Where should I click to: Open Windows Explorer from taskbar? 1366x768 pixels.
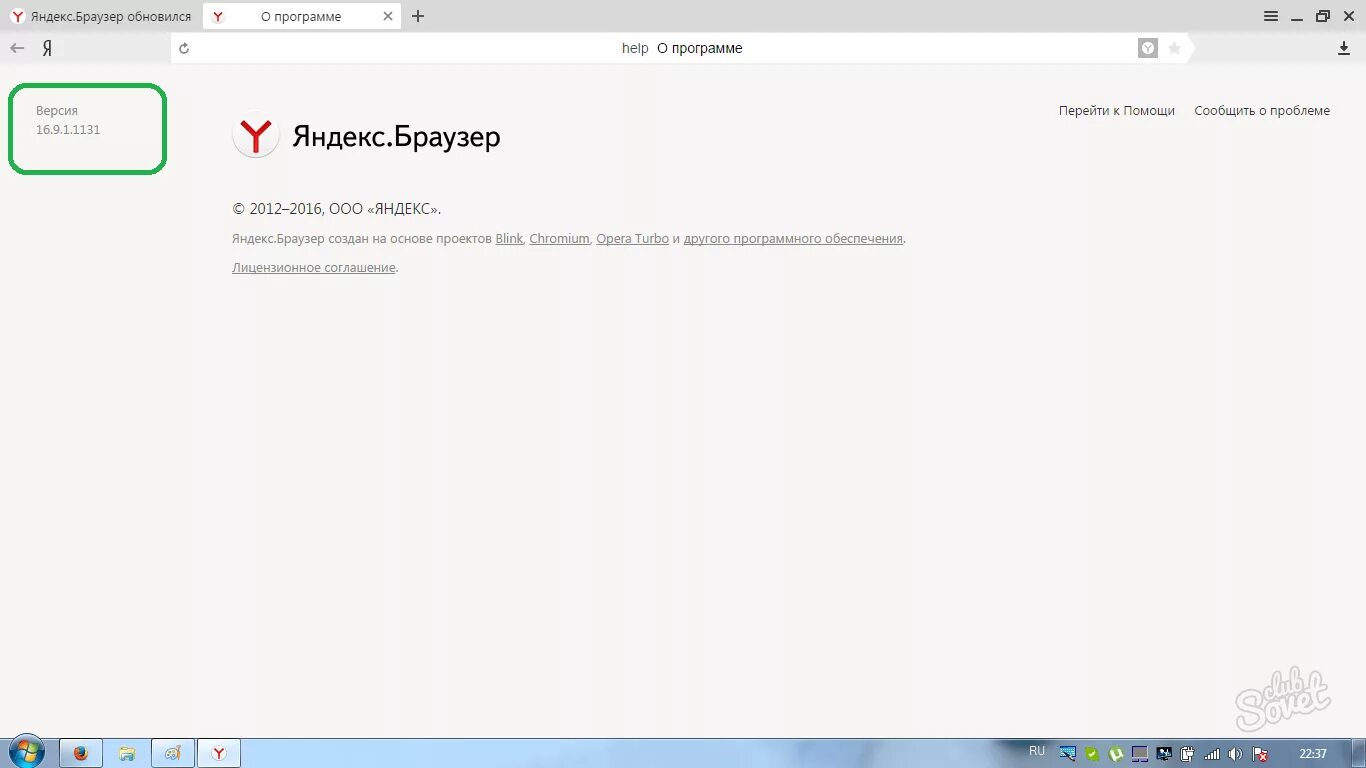point(127,753)
